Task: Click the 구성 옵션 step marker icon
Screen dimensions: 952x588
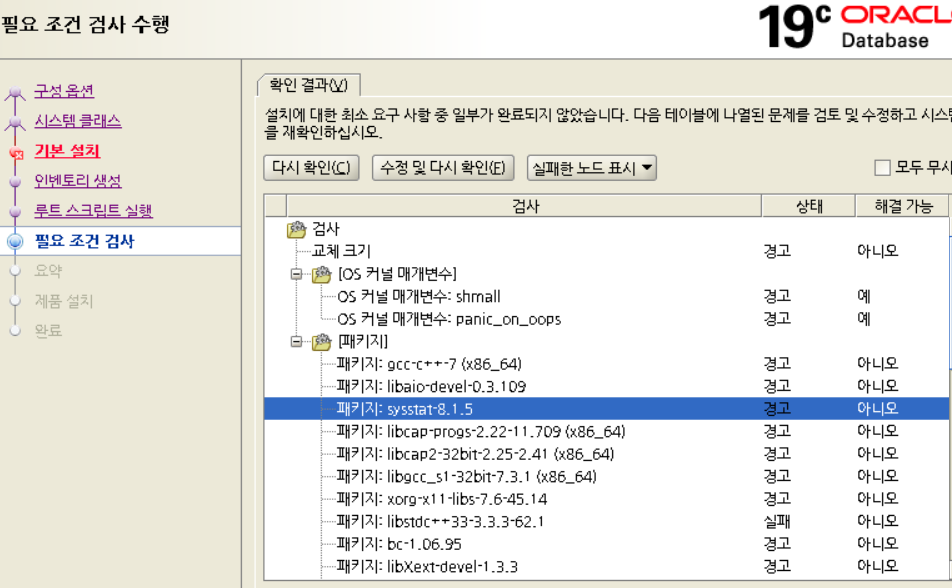Action: click(15, 93)
